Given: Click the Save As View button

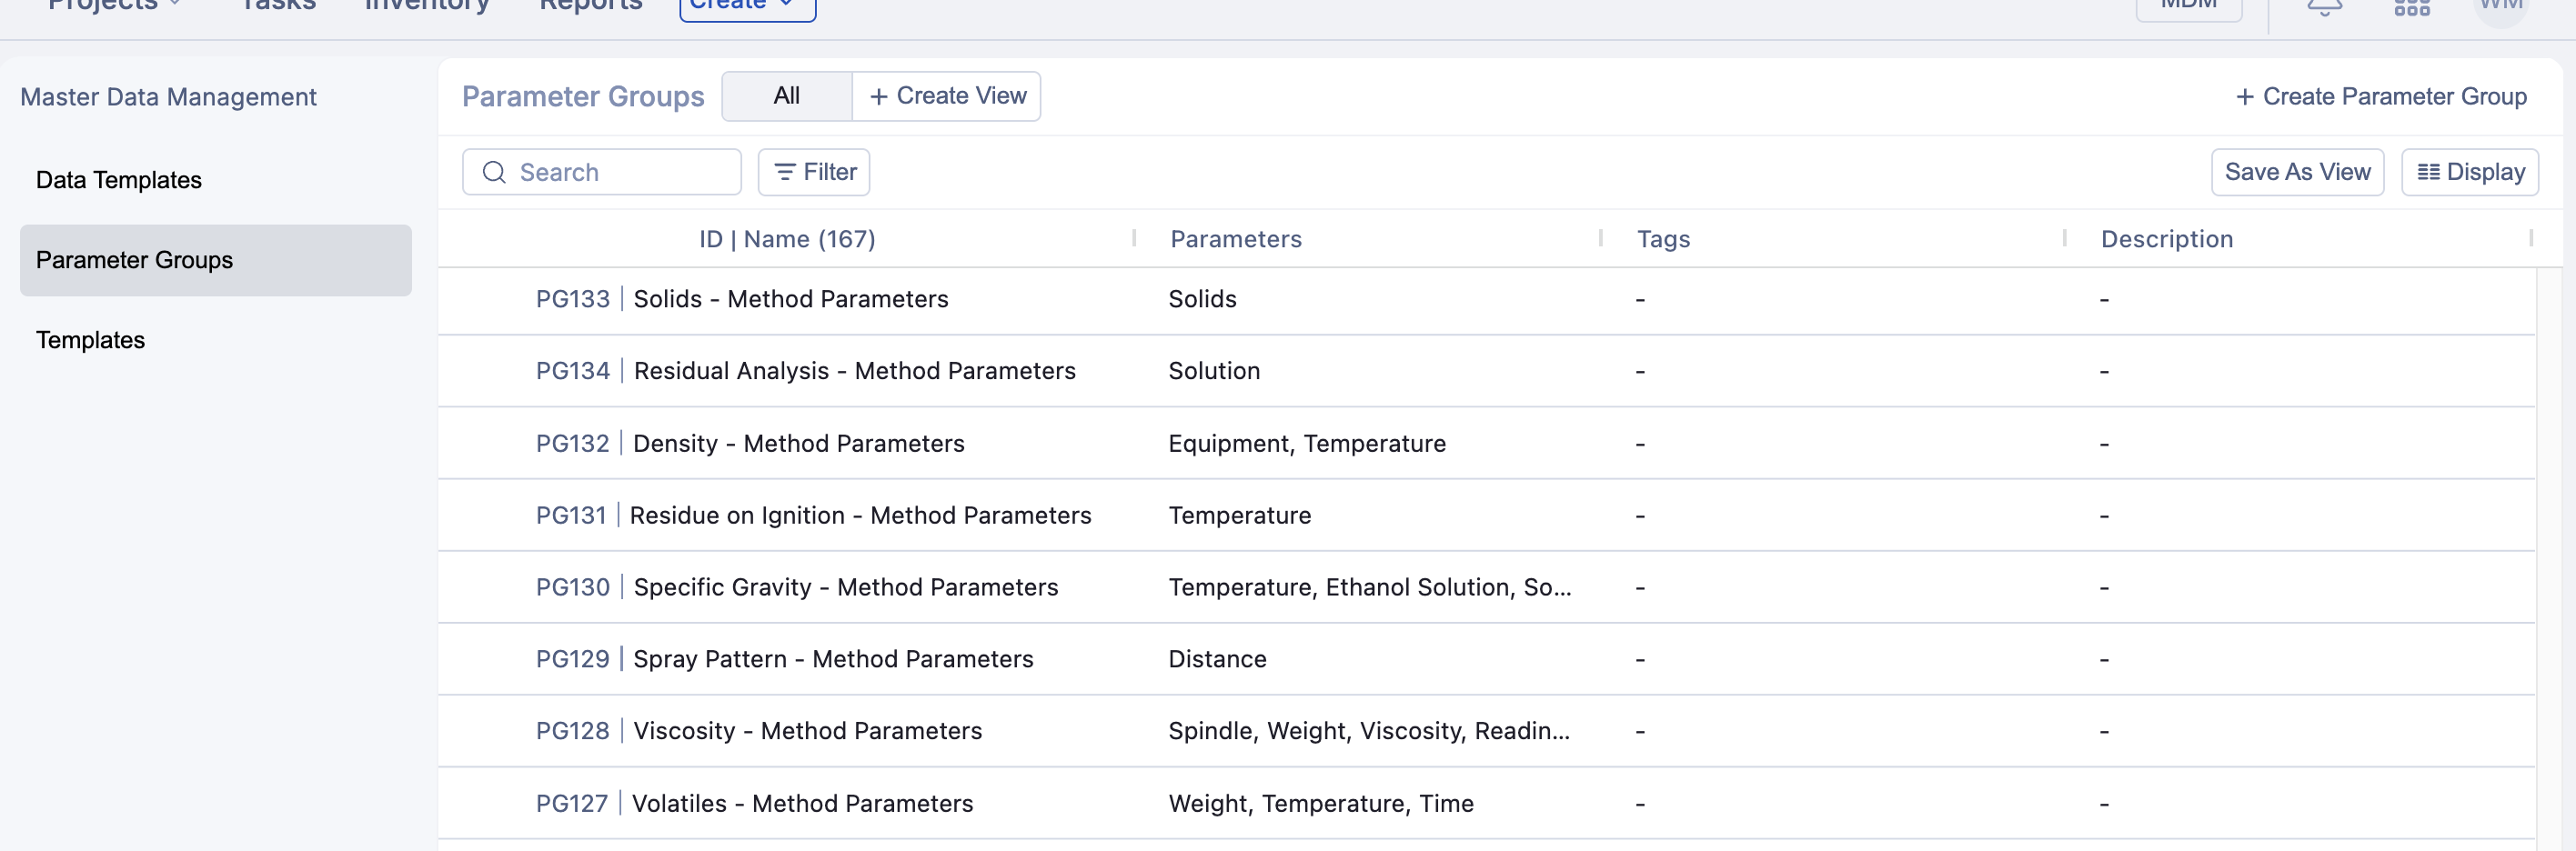Looking at the screenshot, I should point(2297,172).
